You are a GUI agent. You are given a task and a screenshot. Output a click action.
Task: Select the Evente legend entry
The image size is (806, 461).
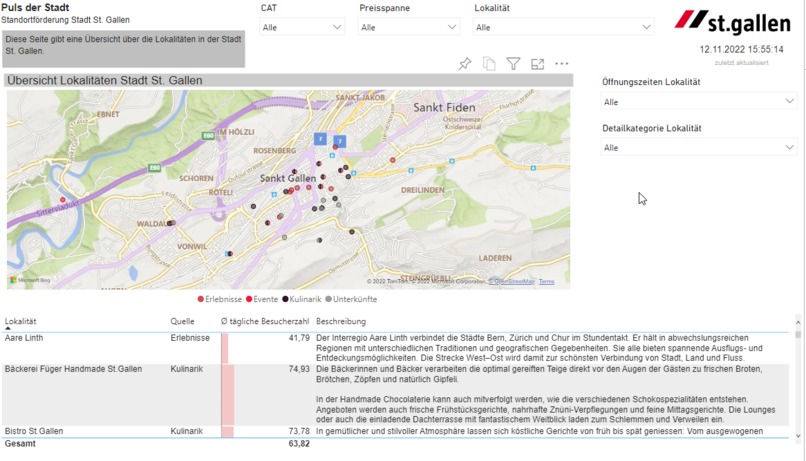coord(262,299)
